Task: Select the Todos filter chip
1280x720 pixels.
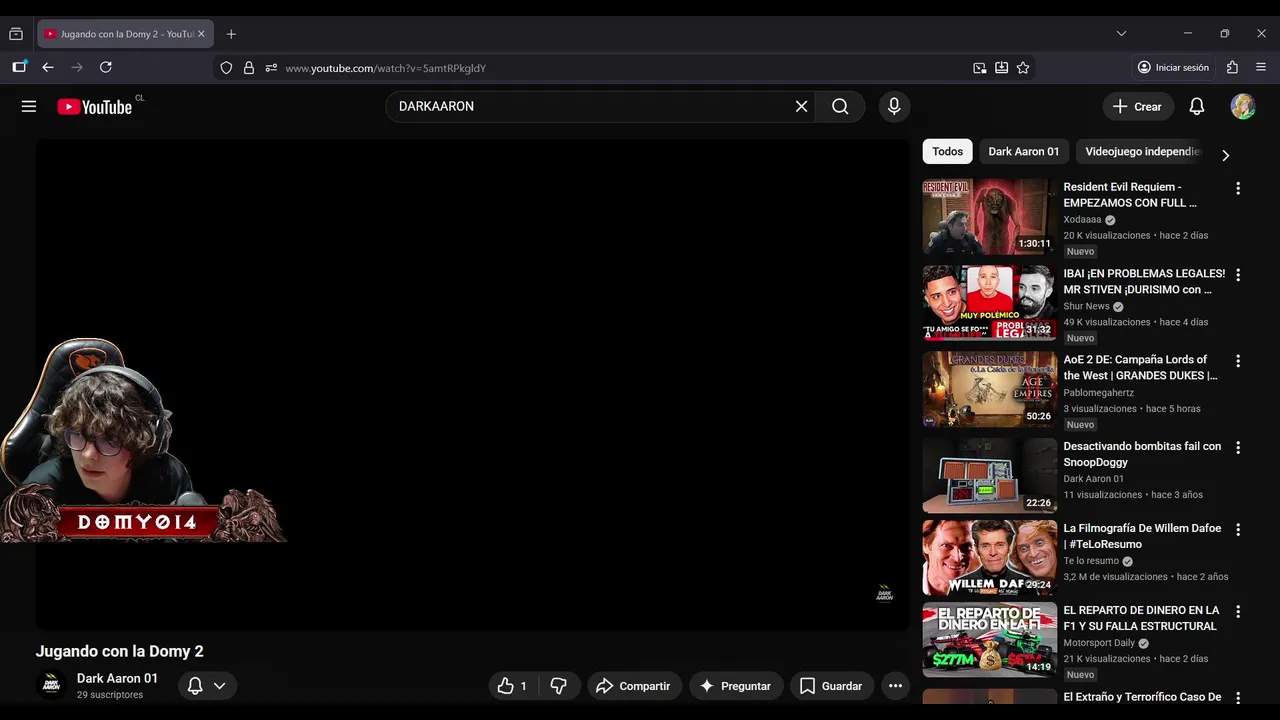Action: [x=947, y=152]
